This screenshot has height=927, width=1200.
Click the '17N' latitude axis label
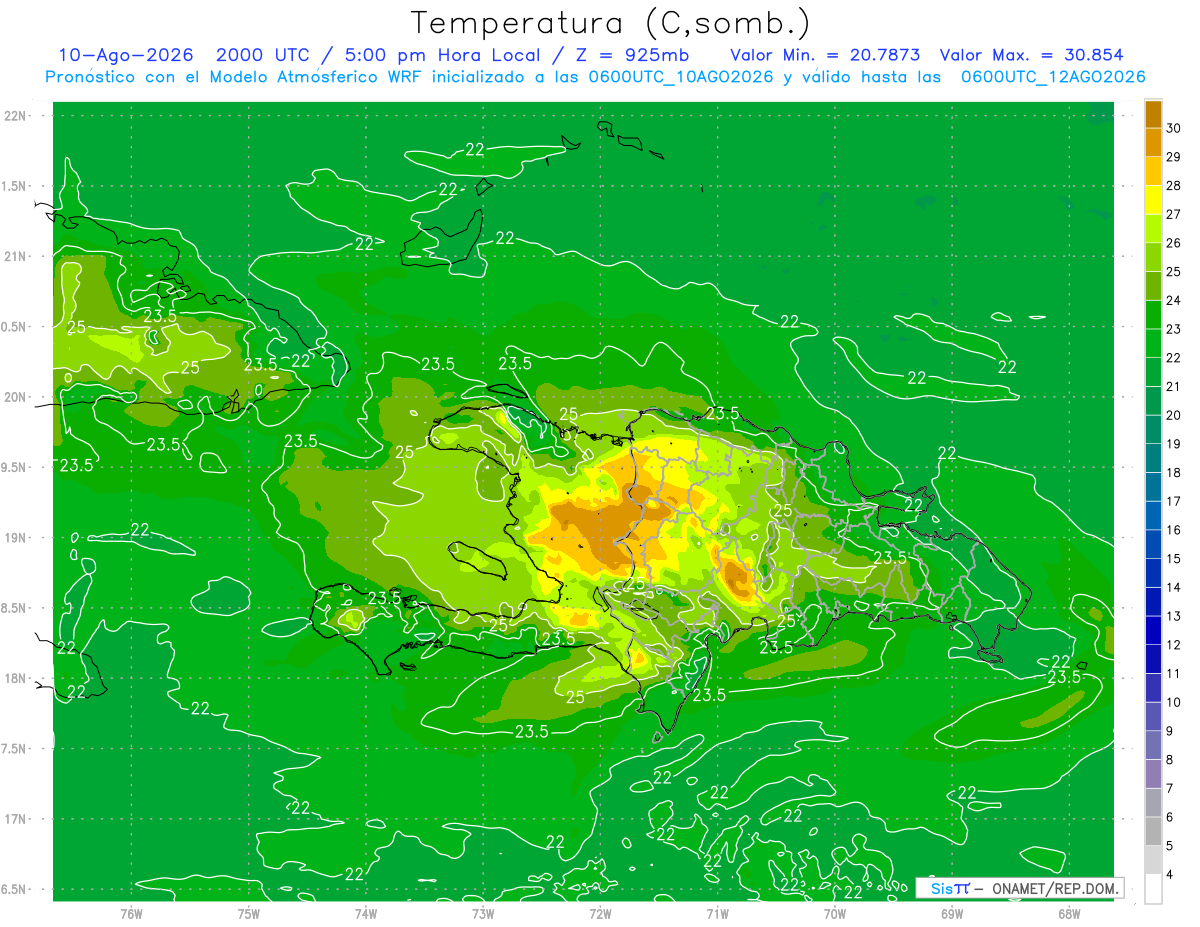(14, 819)
